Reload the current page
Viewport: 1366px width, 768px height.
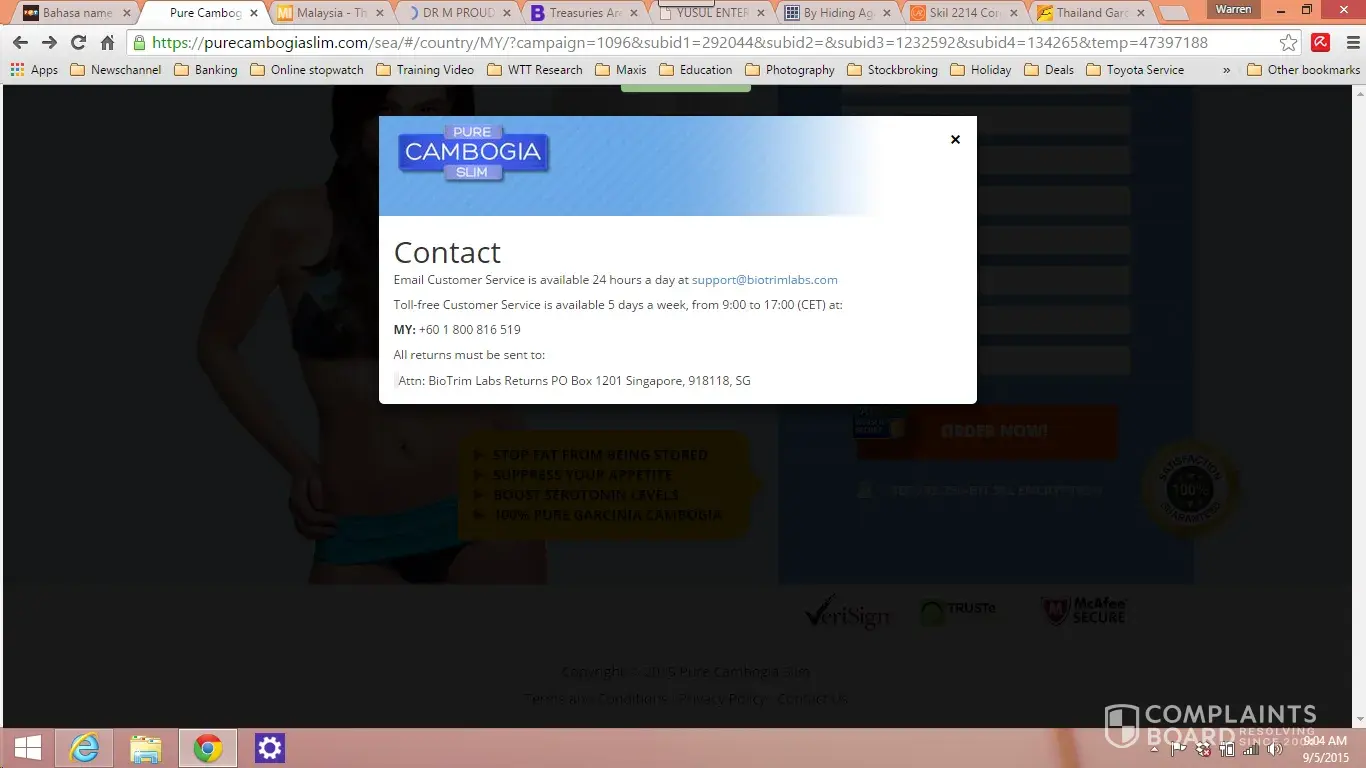click(x=78, y=43)
